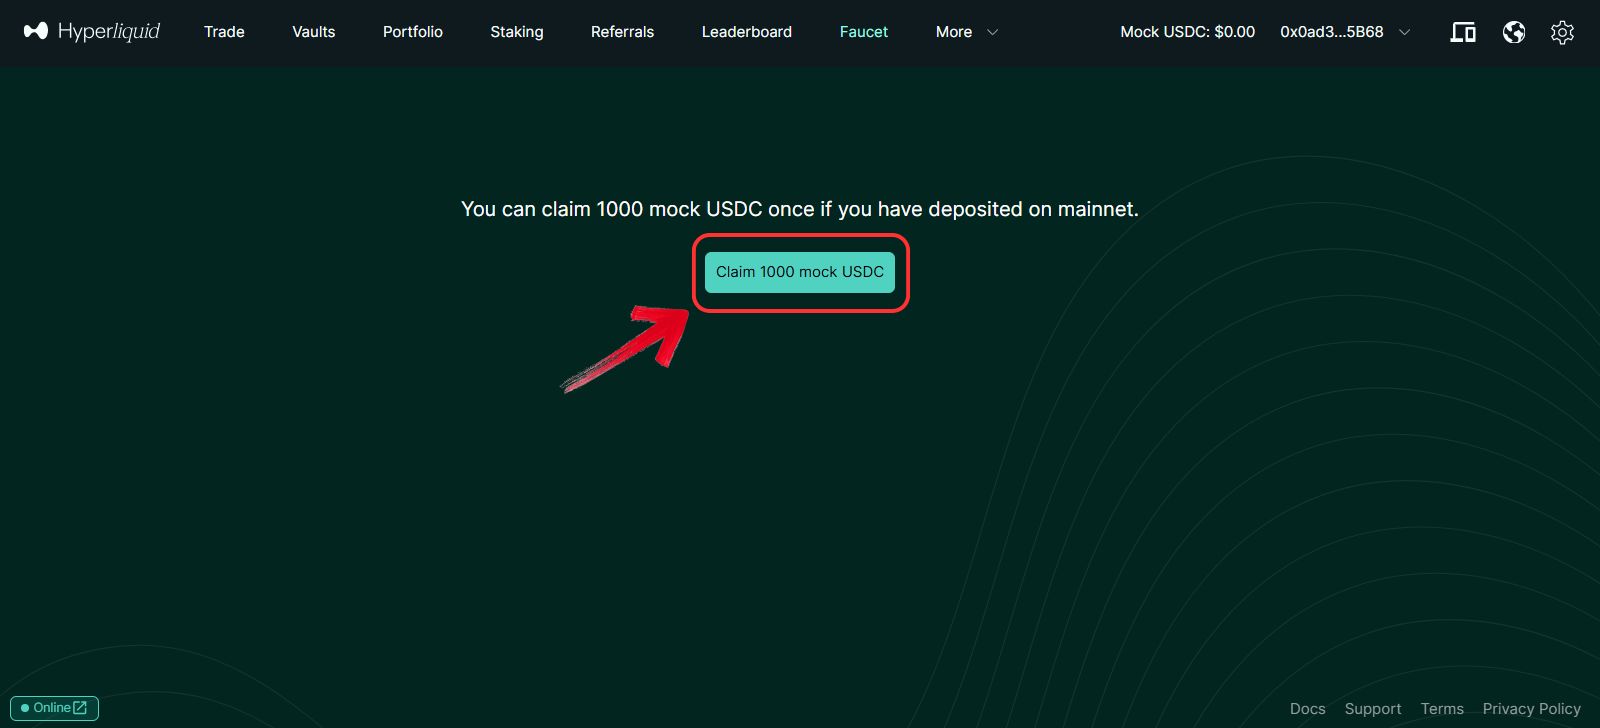Image resolution: width=1600 pixels, height=728 pixels.
Task: Open Referrals page
Action: point(622,32)
